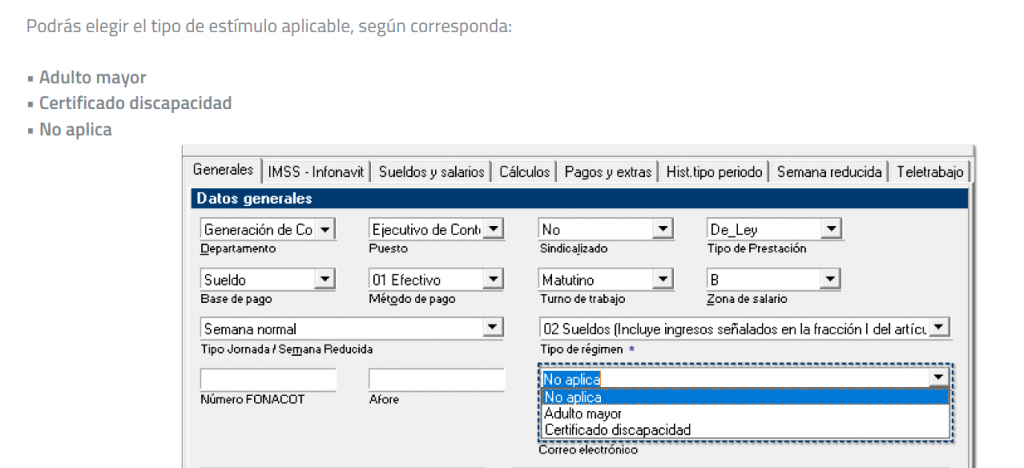Open the Puesto dropdown arrow
Screen dimensions: 1024x468
pyautogui.click(x=494, y=230)
